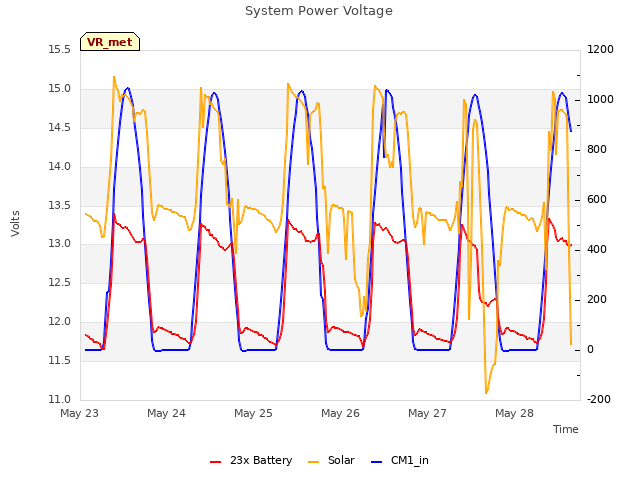This screenshot has height=480, width=640.
Task: Toggle the Solar legend entry
Action: pyautogui.click(x=331, y=460)
